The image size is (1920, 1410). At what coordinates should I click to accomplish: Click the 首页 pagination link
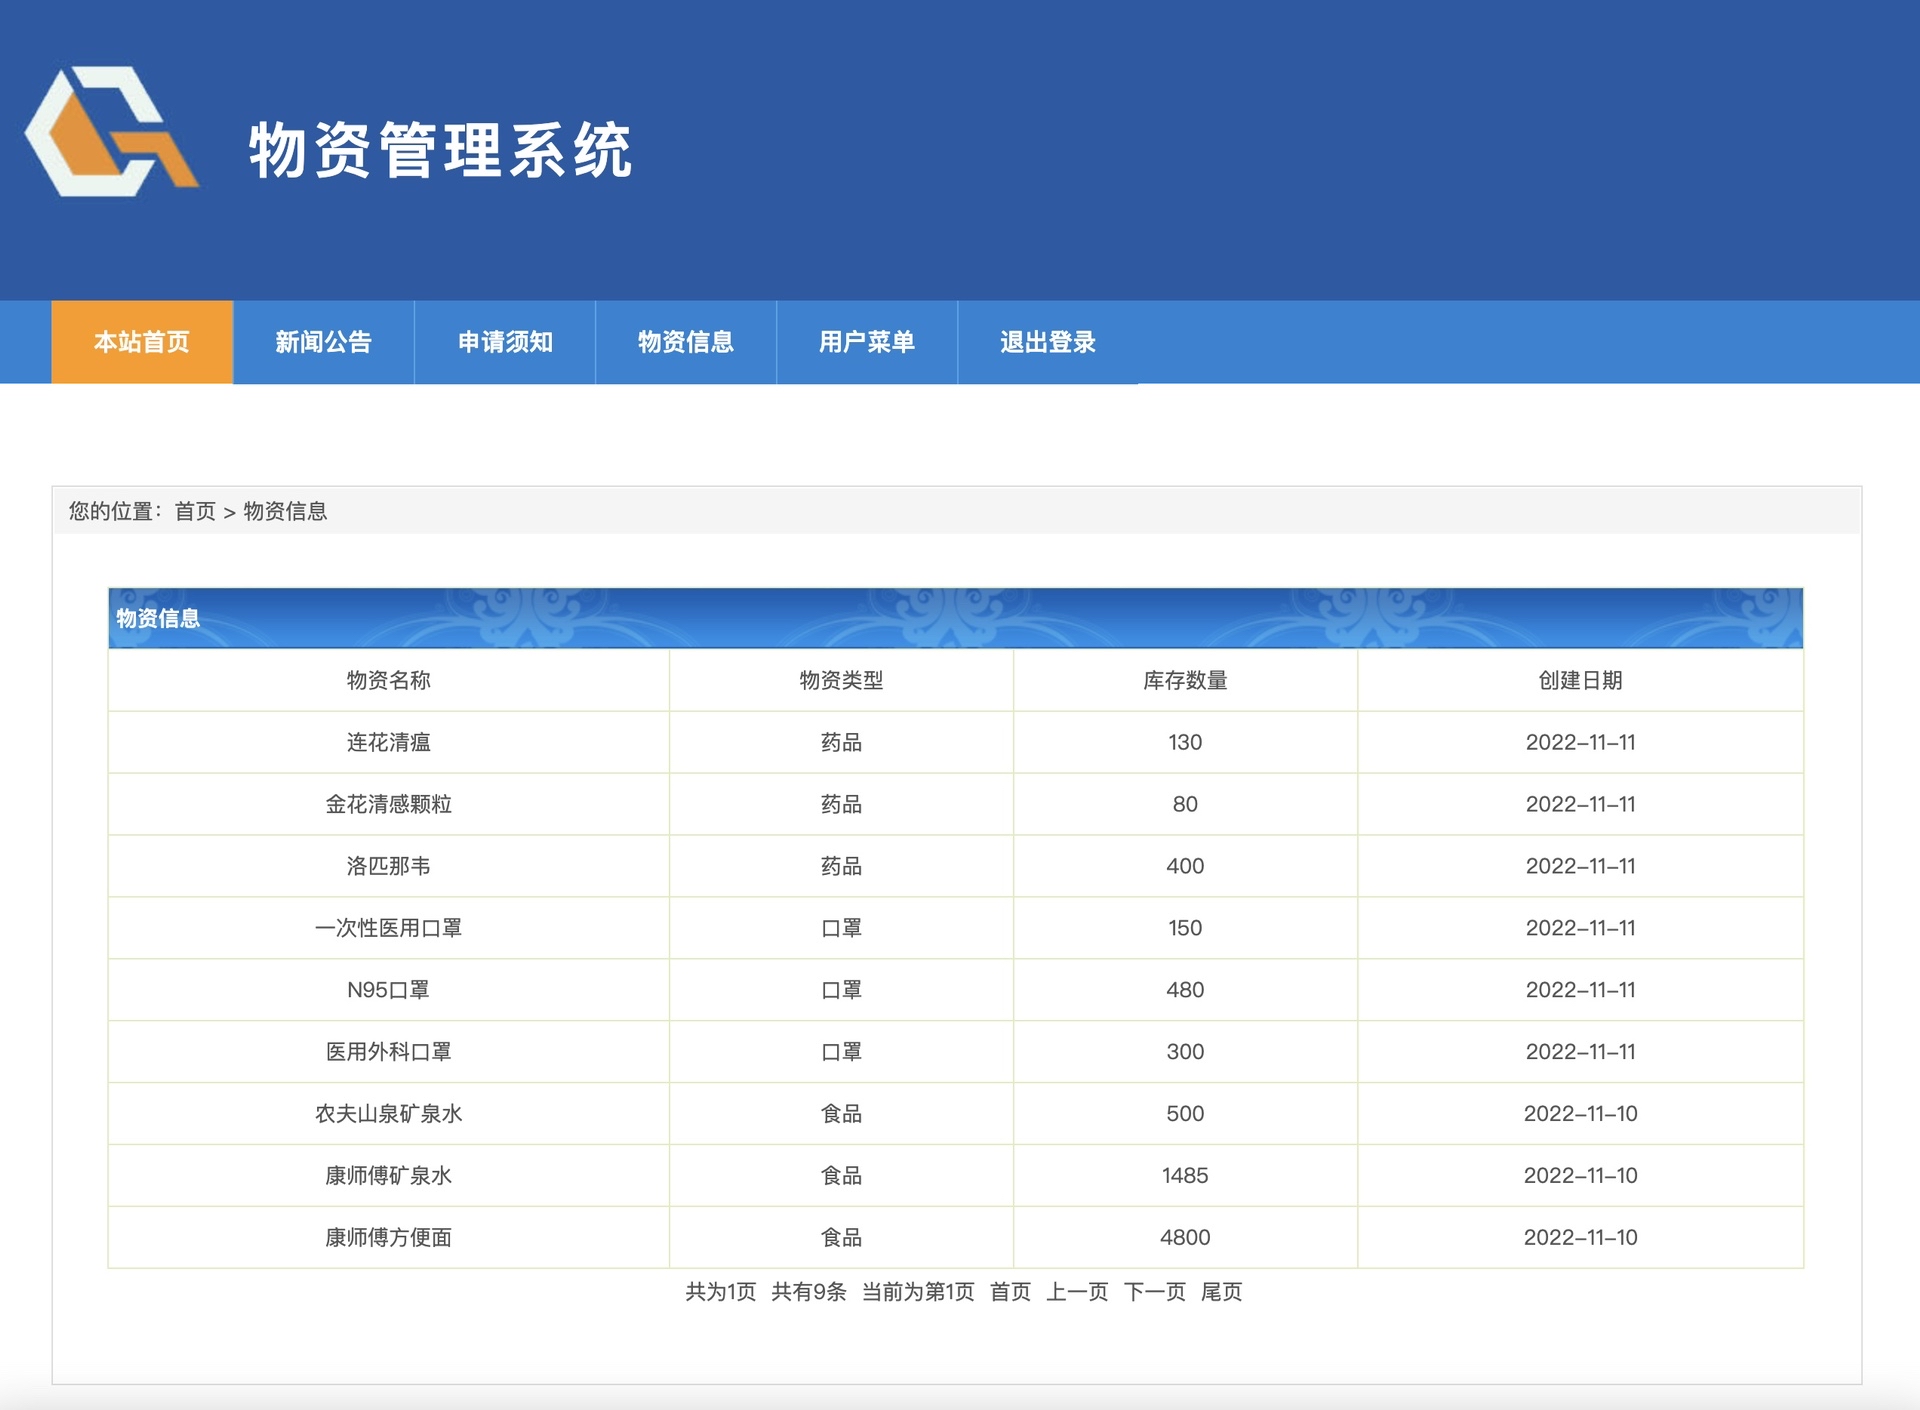click(1011, 1292)
